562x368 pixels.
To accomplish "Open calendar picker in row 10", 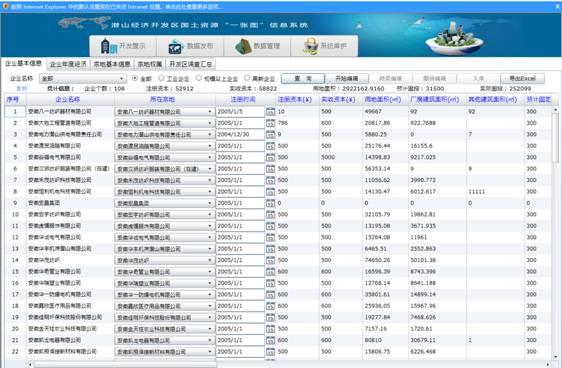I will tap(270, 215).
